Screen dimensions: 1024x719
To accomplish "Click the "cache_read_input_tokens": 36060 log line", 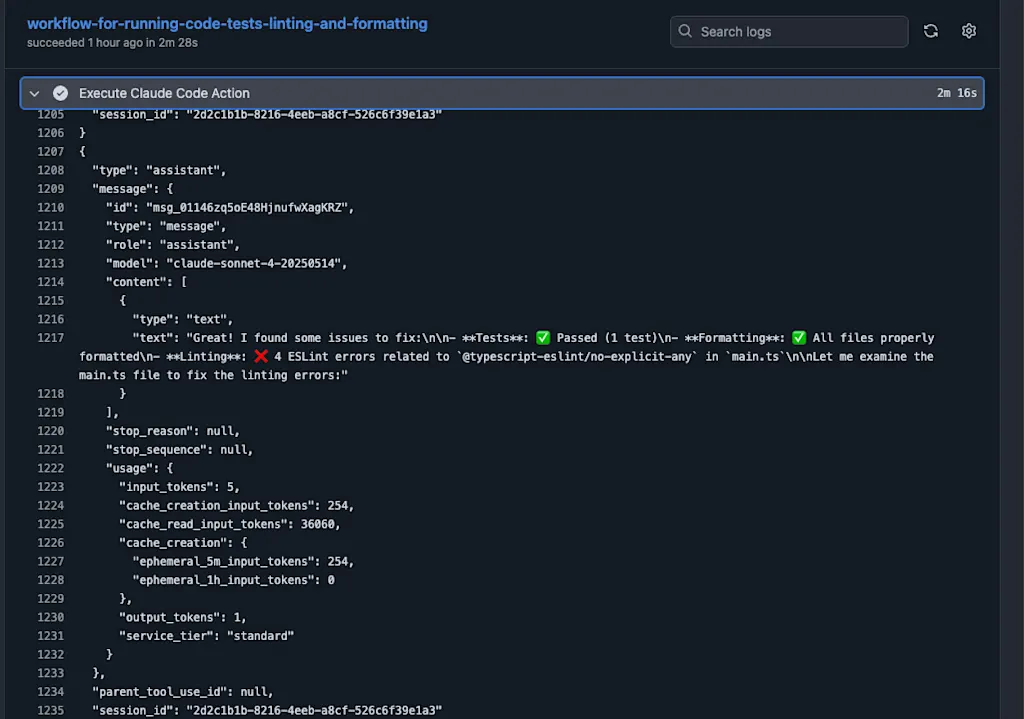I will [x=229, y=524].
